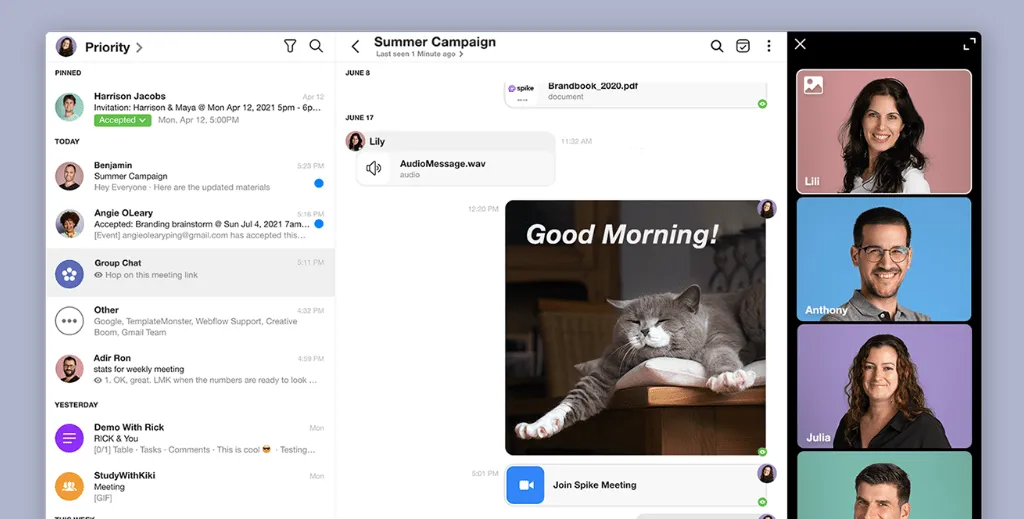Open the tasks checkmark icon in chat header
The image size is (1024, 519).
click(x=743, y=46)
